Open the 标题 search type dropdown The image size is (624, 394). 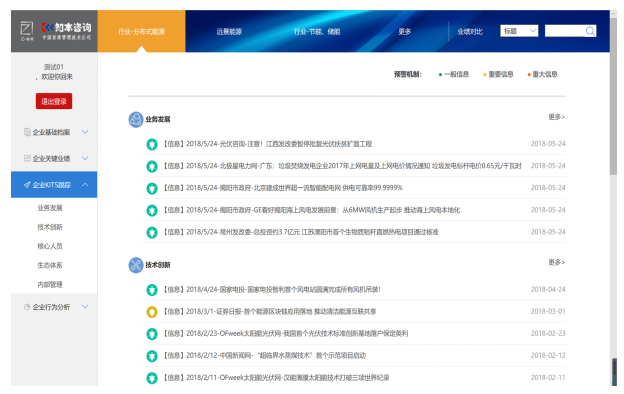point(519,31)
